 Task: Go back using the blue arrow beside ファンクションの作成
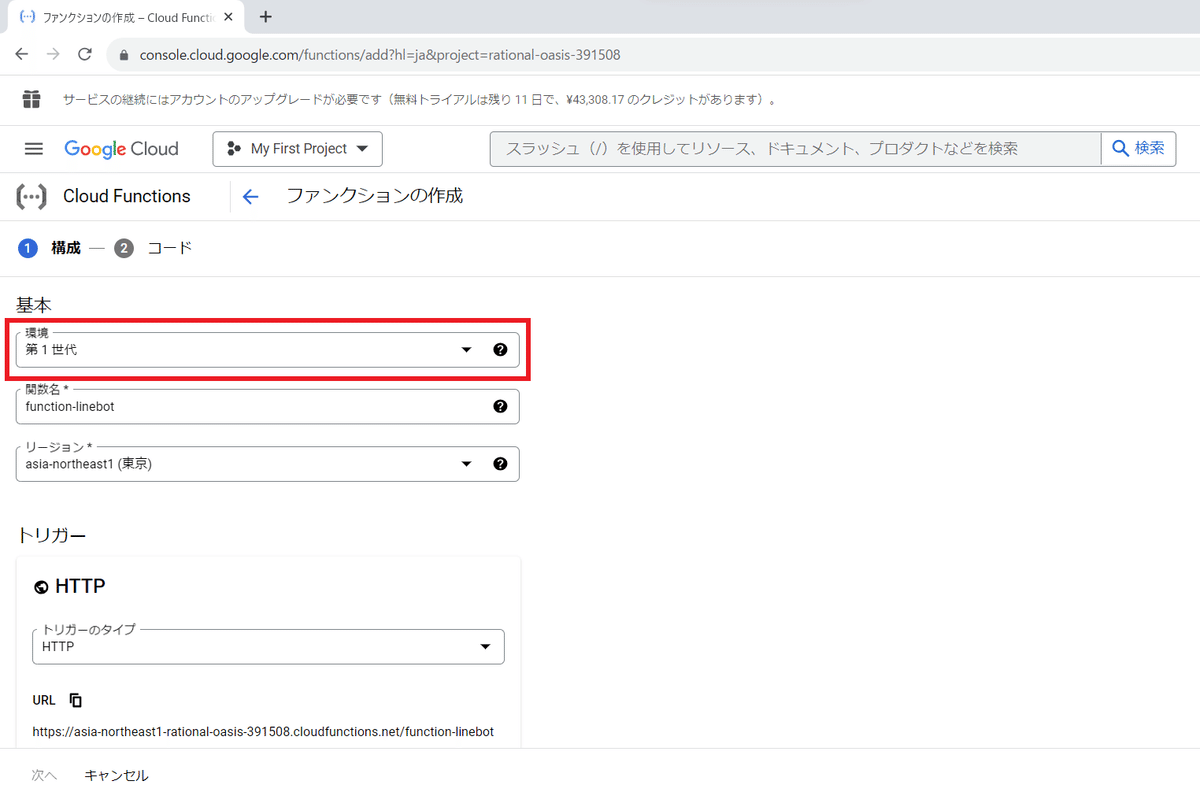[x=251, y=197]
